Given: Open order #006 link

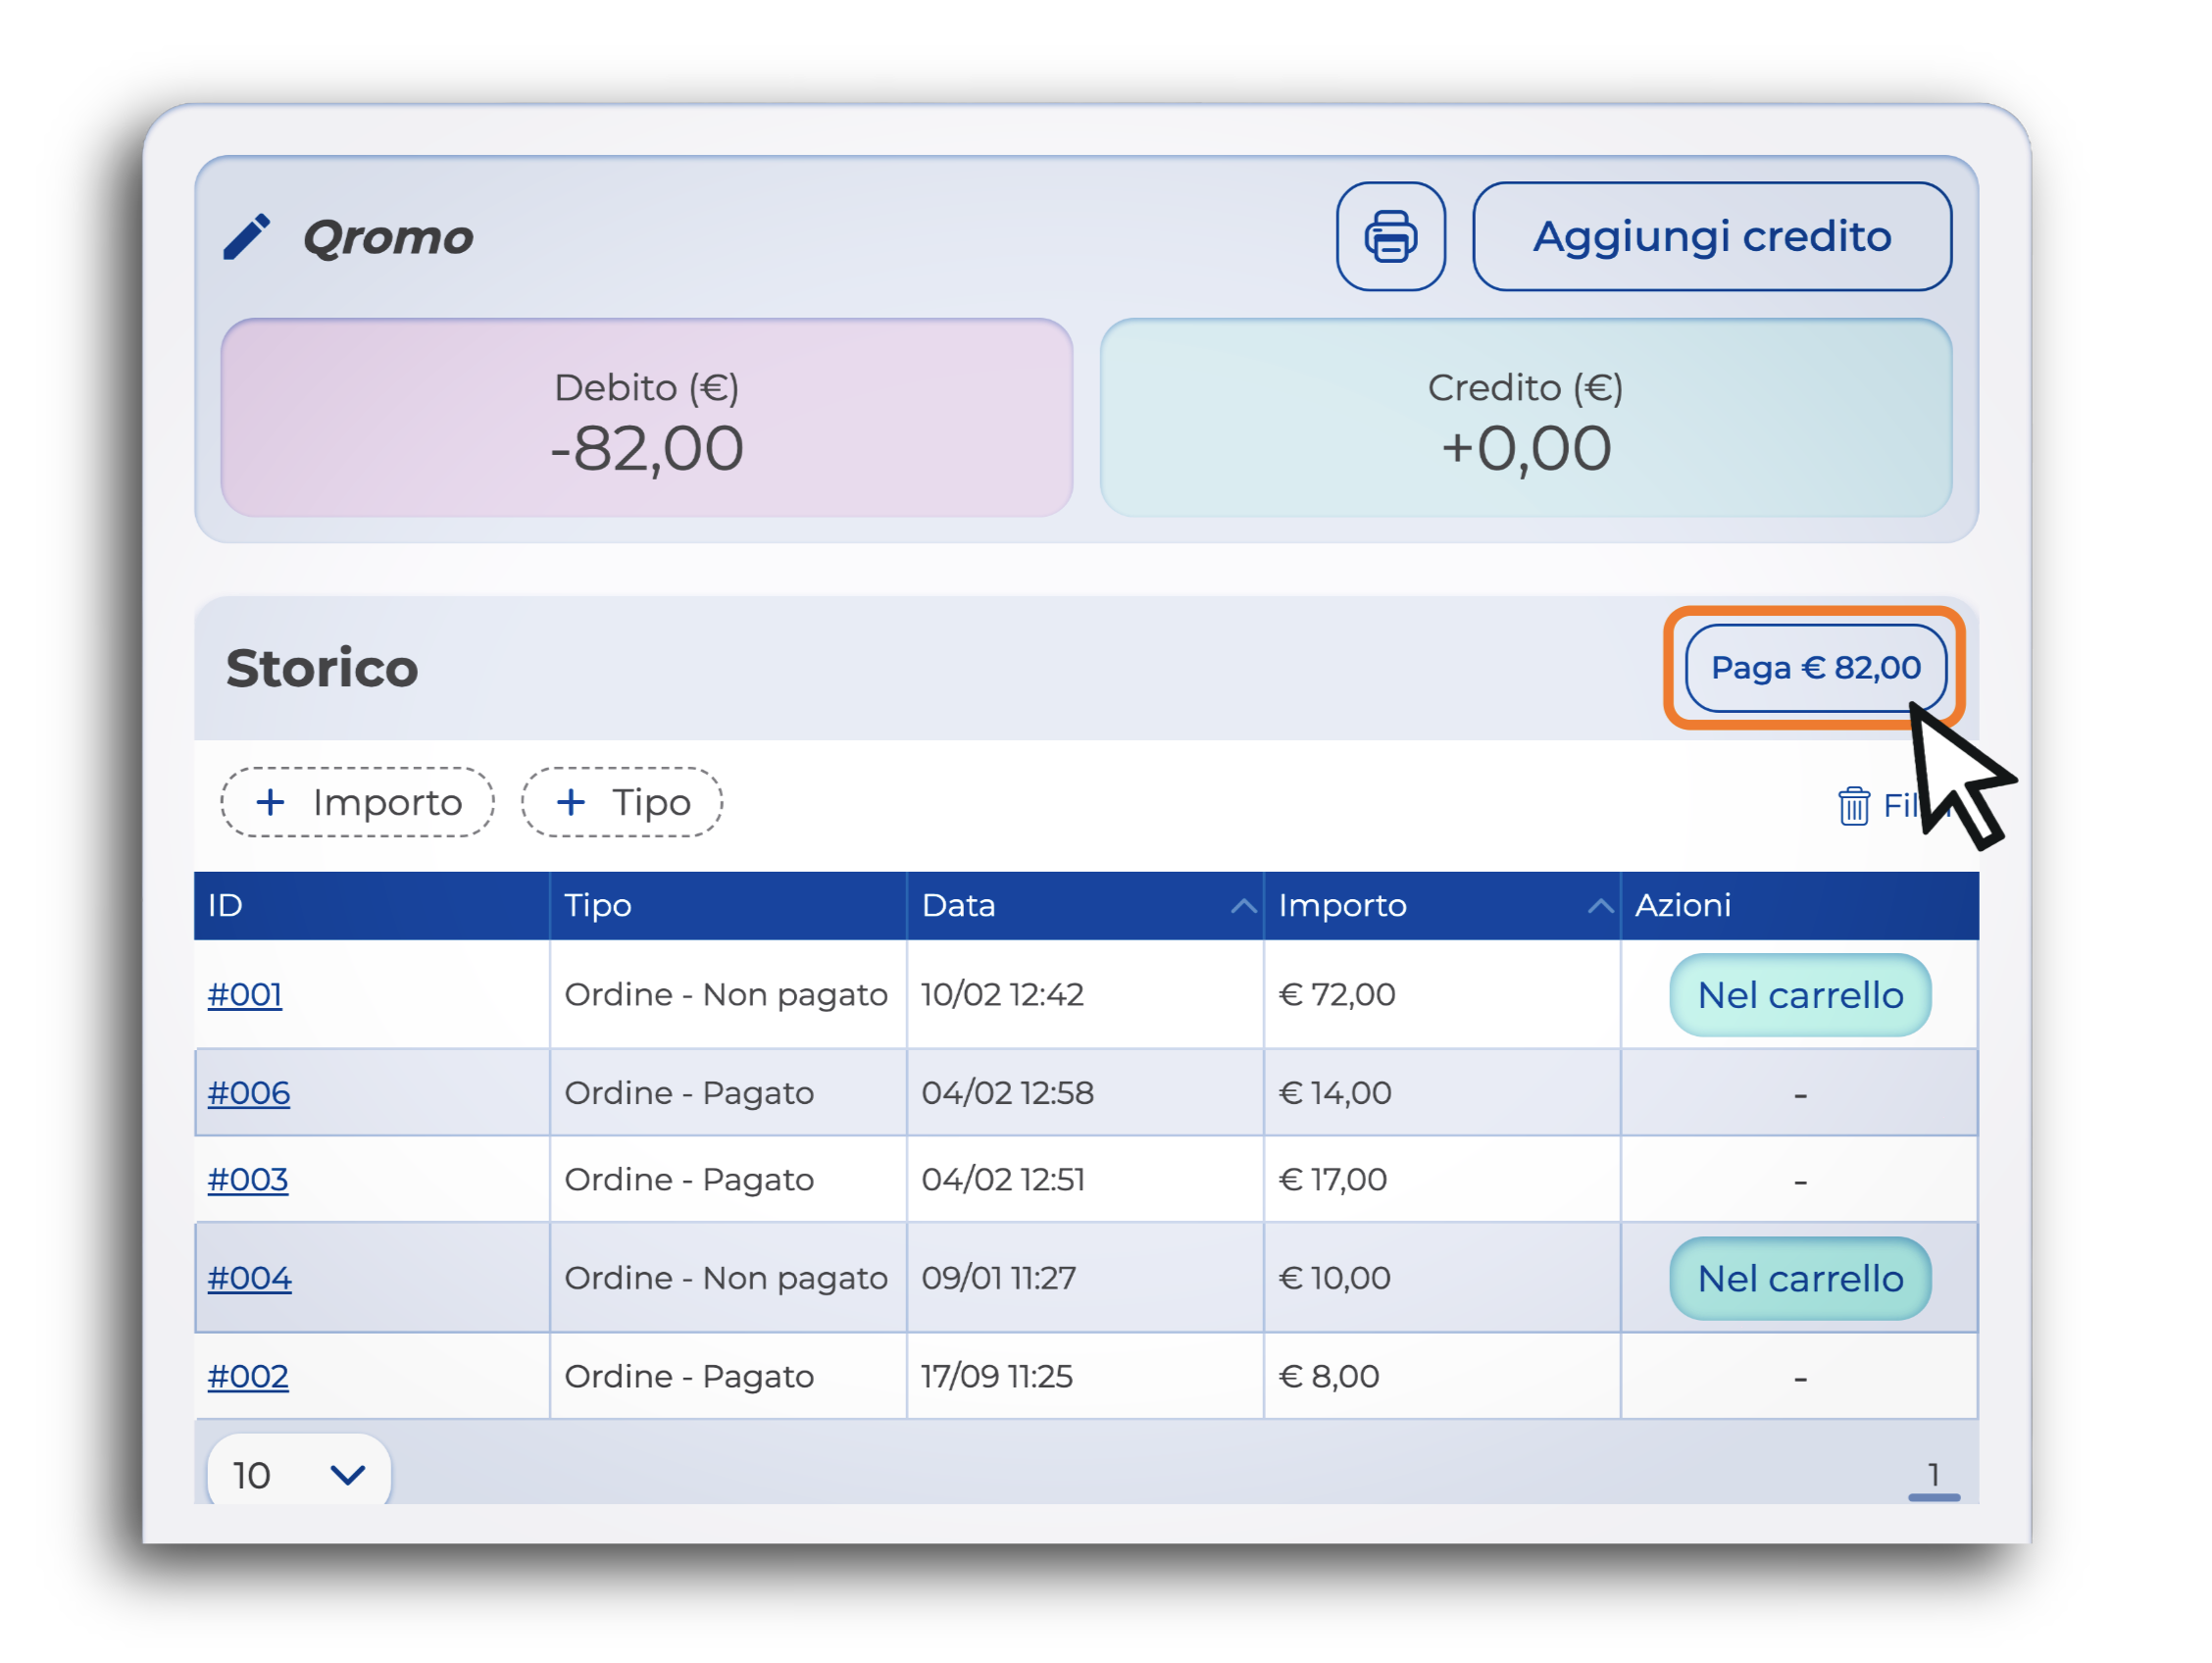Looking at the screenshot, I should [249, 1093].
